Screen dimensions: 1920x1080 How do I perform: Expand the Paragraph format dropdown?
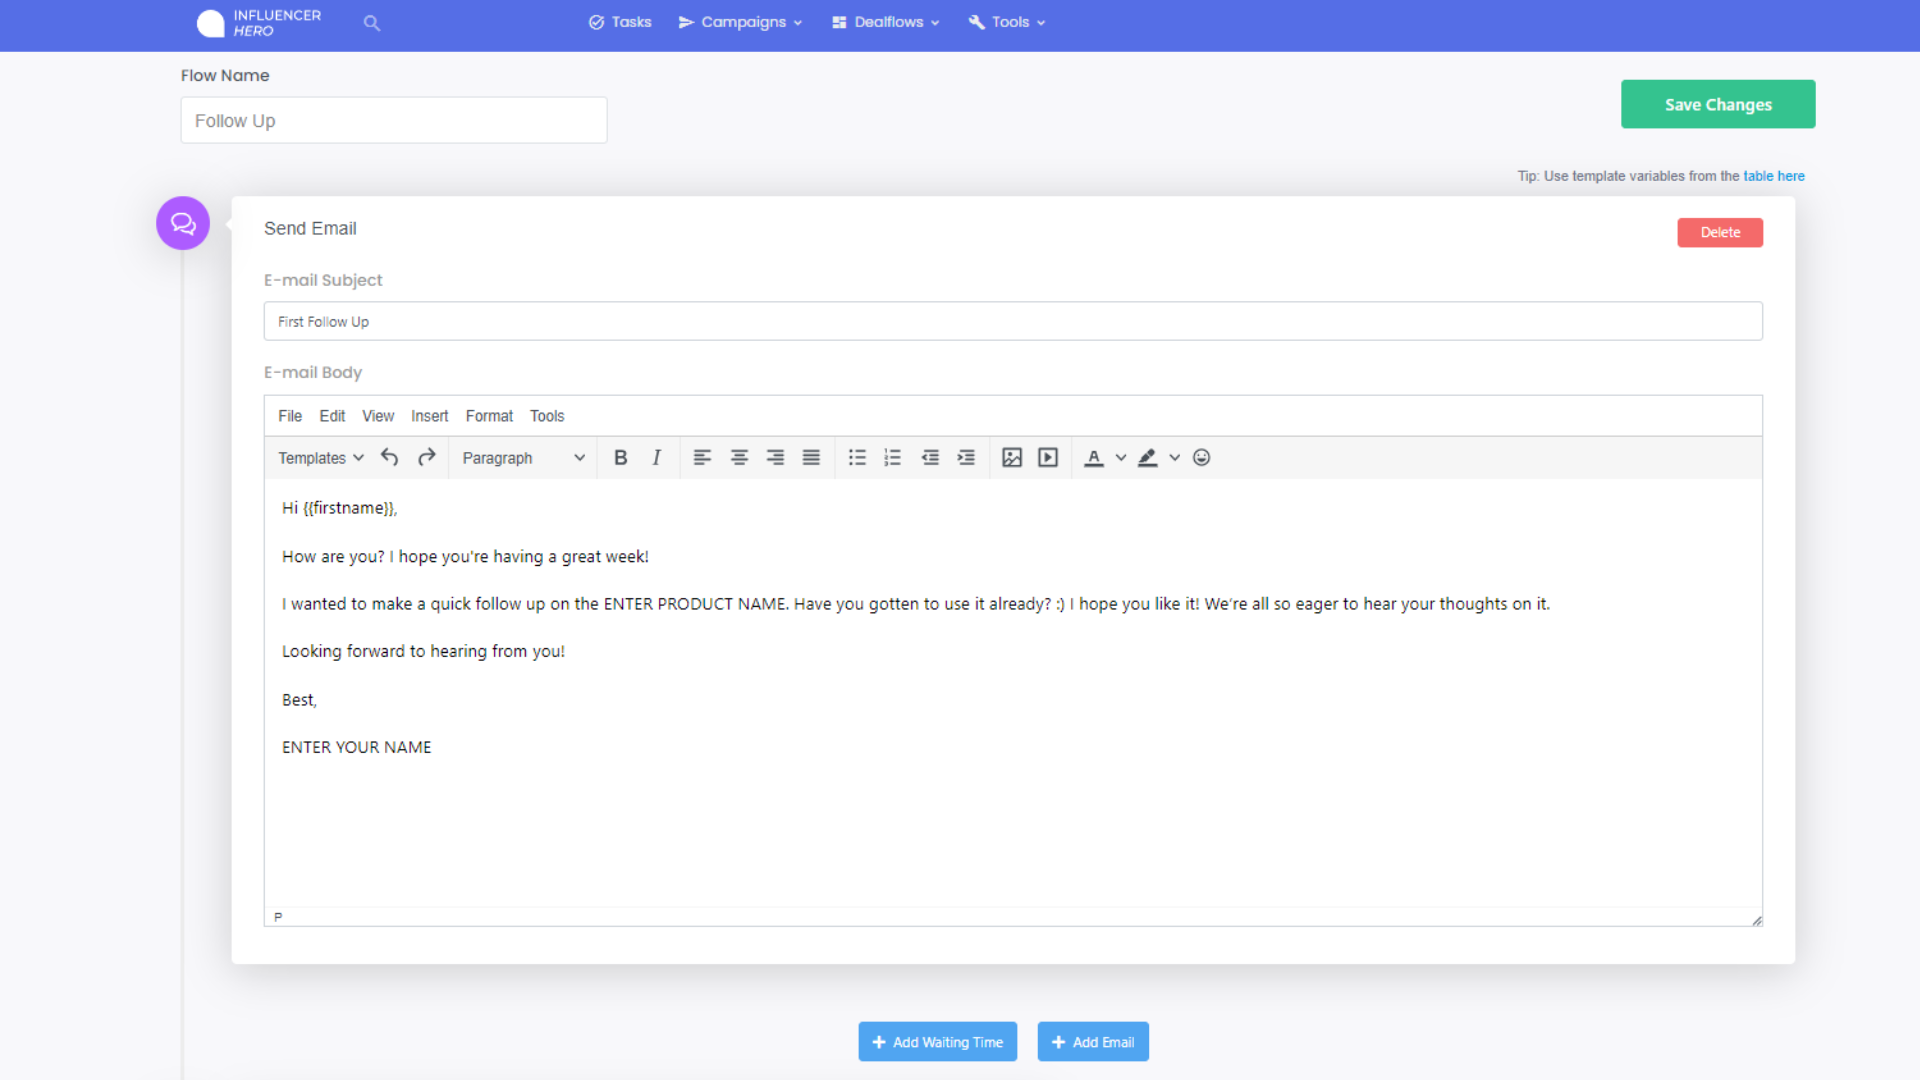522,457
